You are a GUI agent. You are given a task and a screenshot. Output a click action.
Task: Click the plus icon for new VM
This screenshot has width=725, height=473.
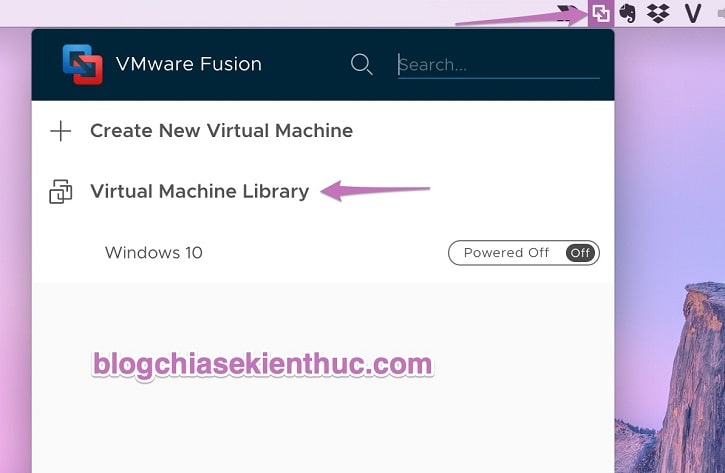61,131
